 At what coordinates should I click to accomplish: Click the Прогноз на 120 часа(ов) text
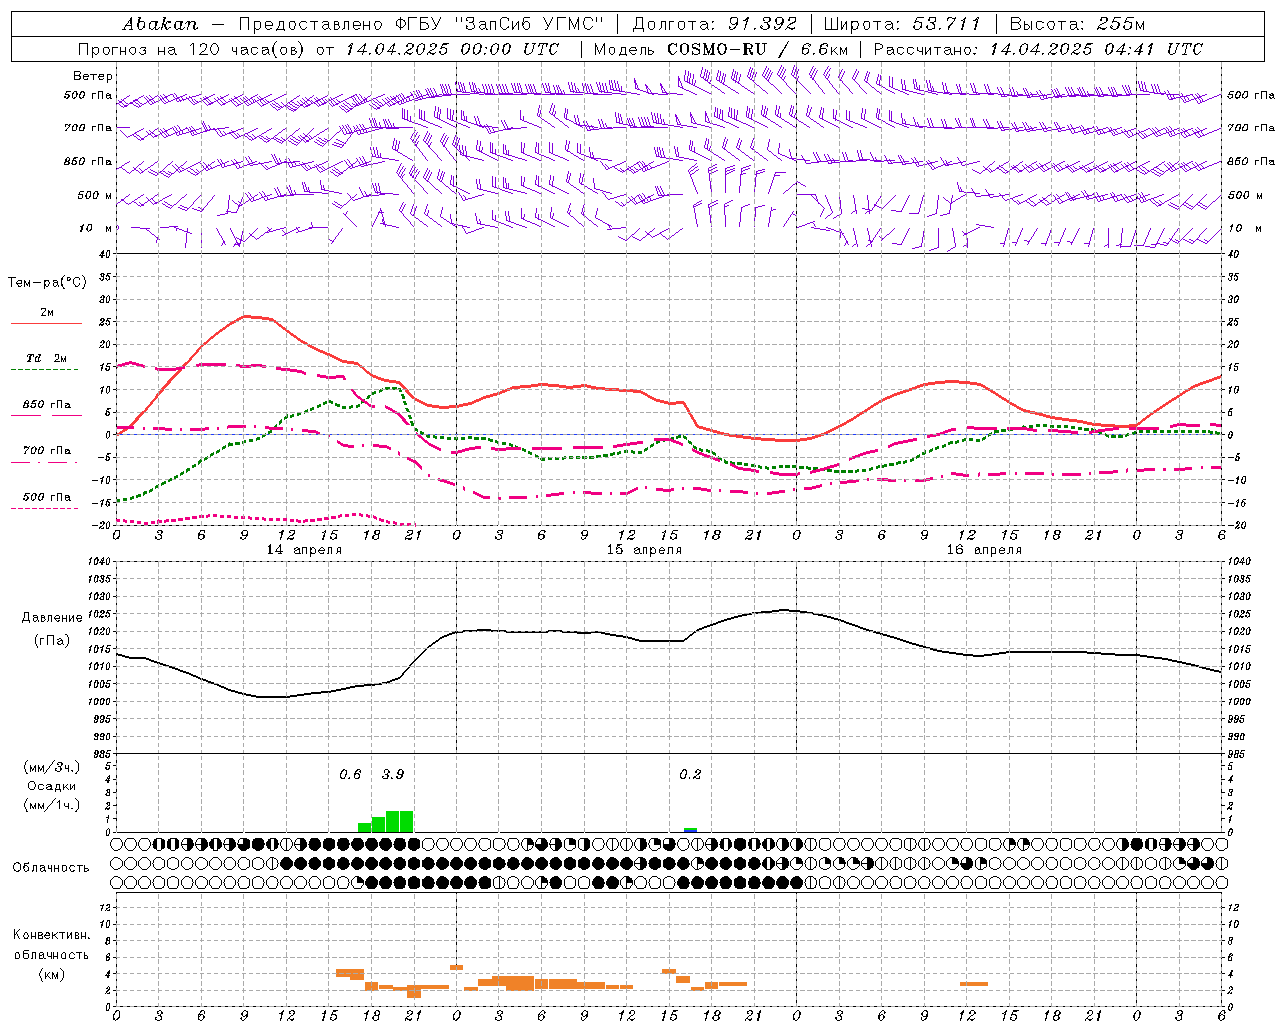tap(192, 49)
